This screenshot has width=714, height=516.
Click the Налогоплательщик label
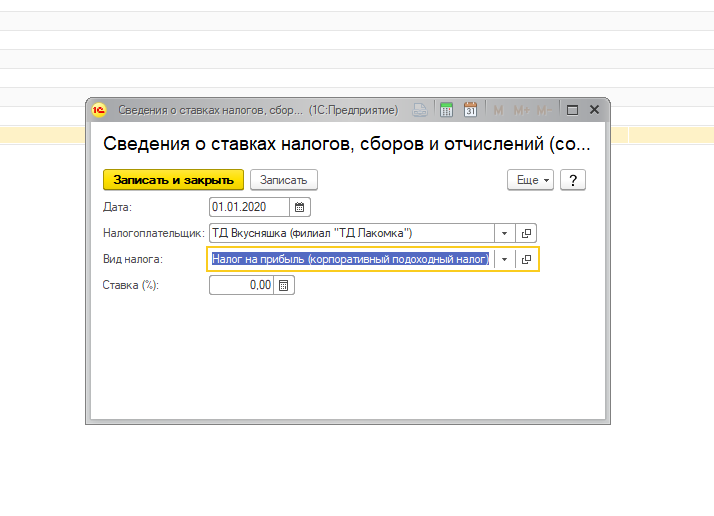coord(153,233)
